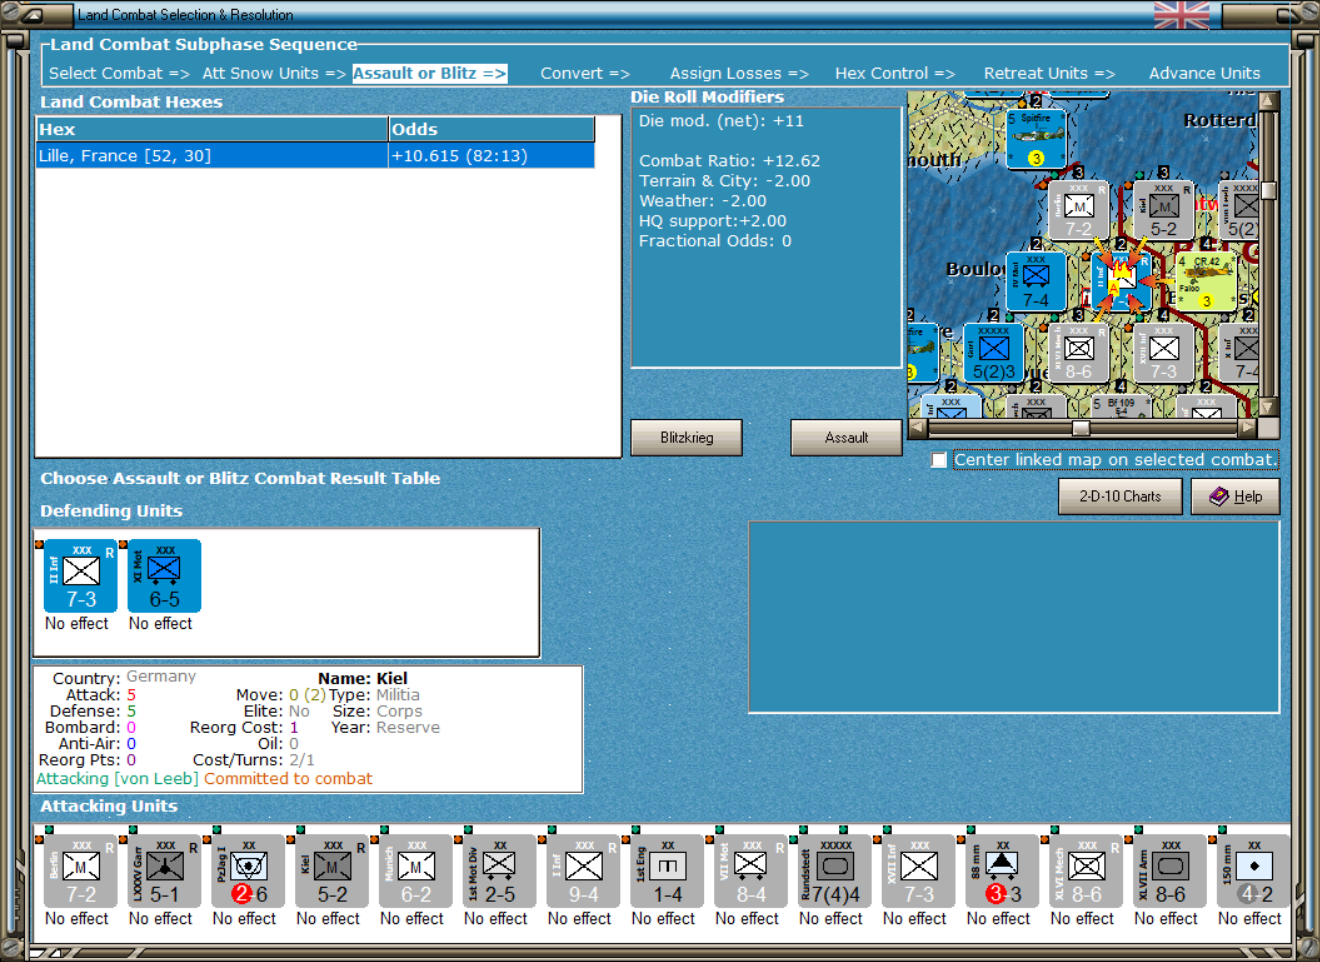Click the CR.42 Falco aircraft counter on map
The height and width of the screenshot is (962, 1320).
[1206, 282]
